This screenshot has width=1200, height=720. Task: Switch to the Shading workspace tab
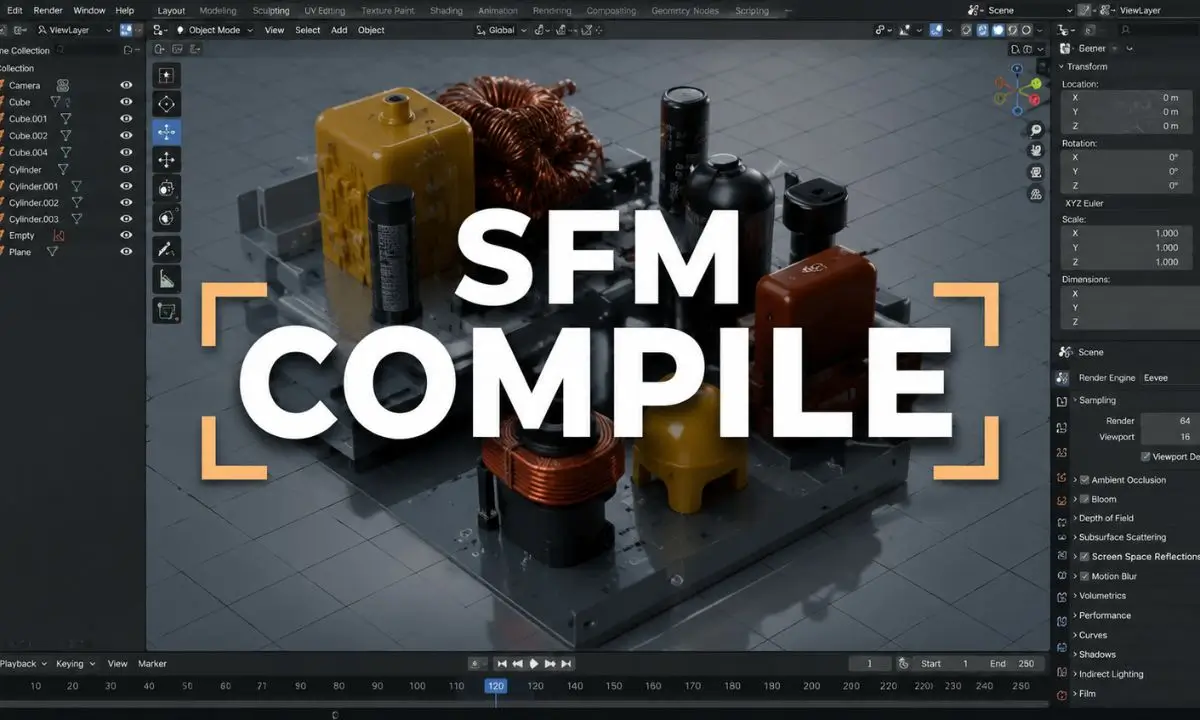446,11
